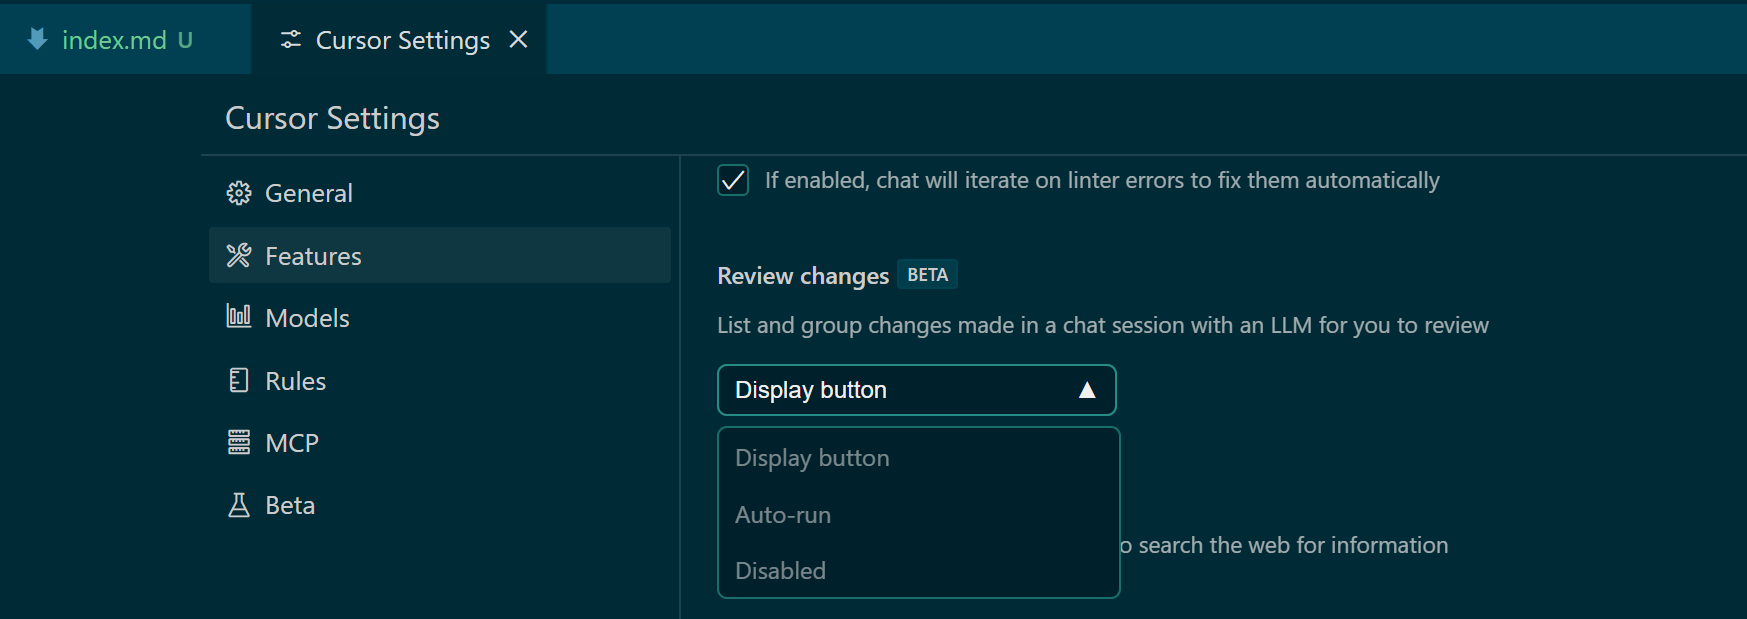This screenshot has height=619, width=1747.
Task: Choose Auto-run from the dropdown list
Action: click(918, 515)
